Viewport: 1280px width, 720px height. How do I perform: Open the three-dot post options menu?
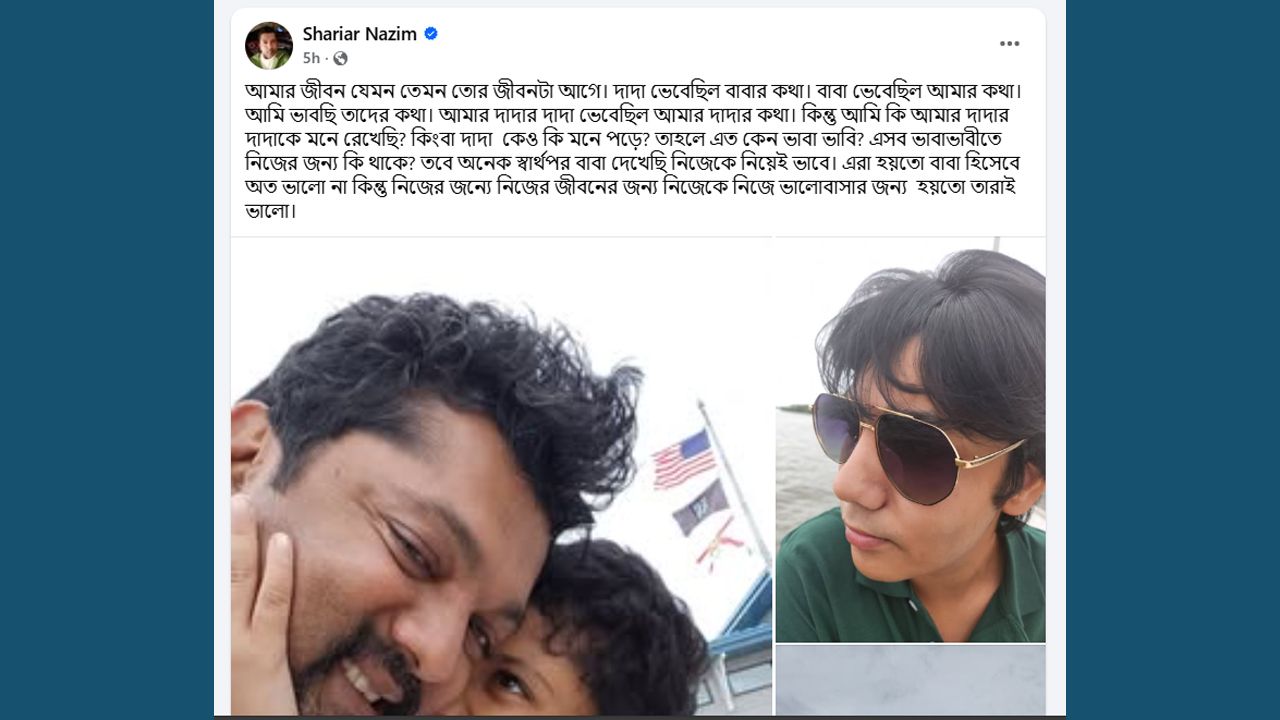1010,44
